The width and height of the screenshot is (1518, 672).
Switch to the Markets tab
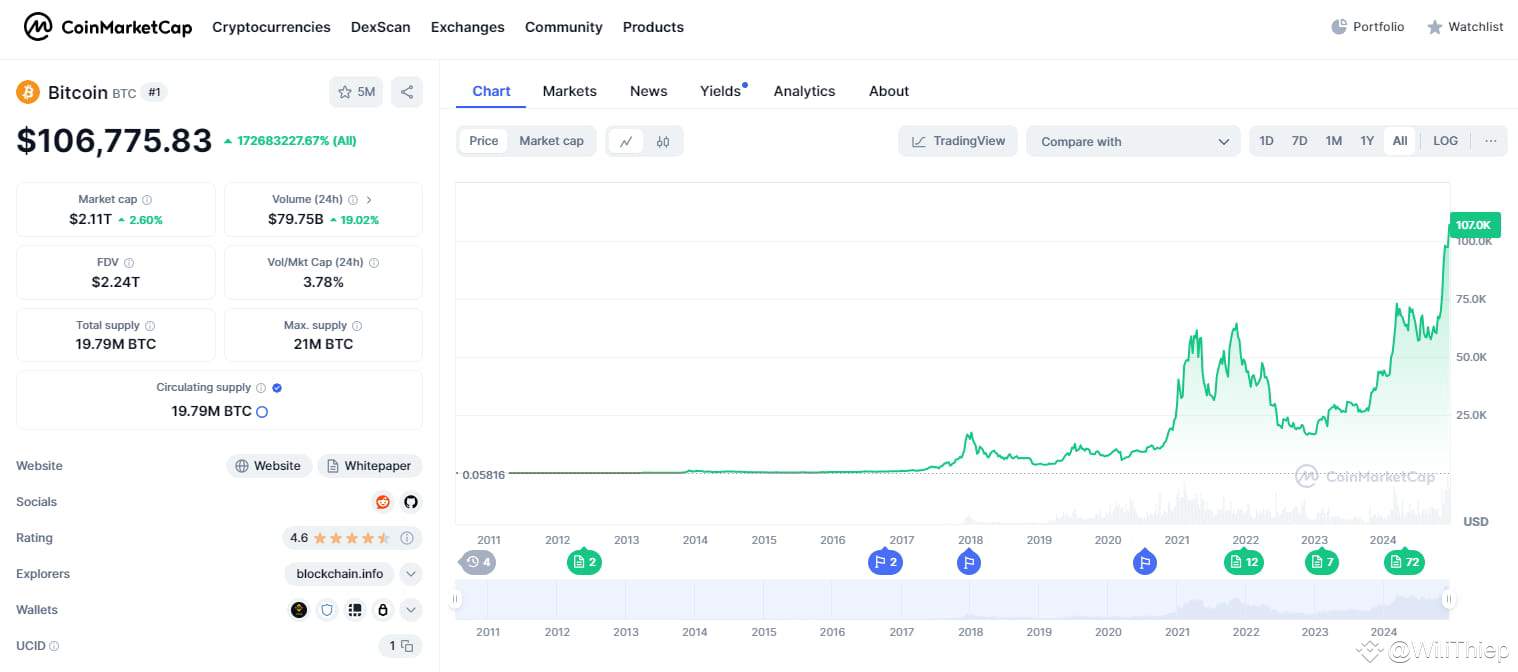click(570, 91)
